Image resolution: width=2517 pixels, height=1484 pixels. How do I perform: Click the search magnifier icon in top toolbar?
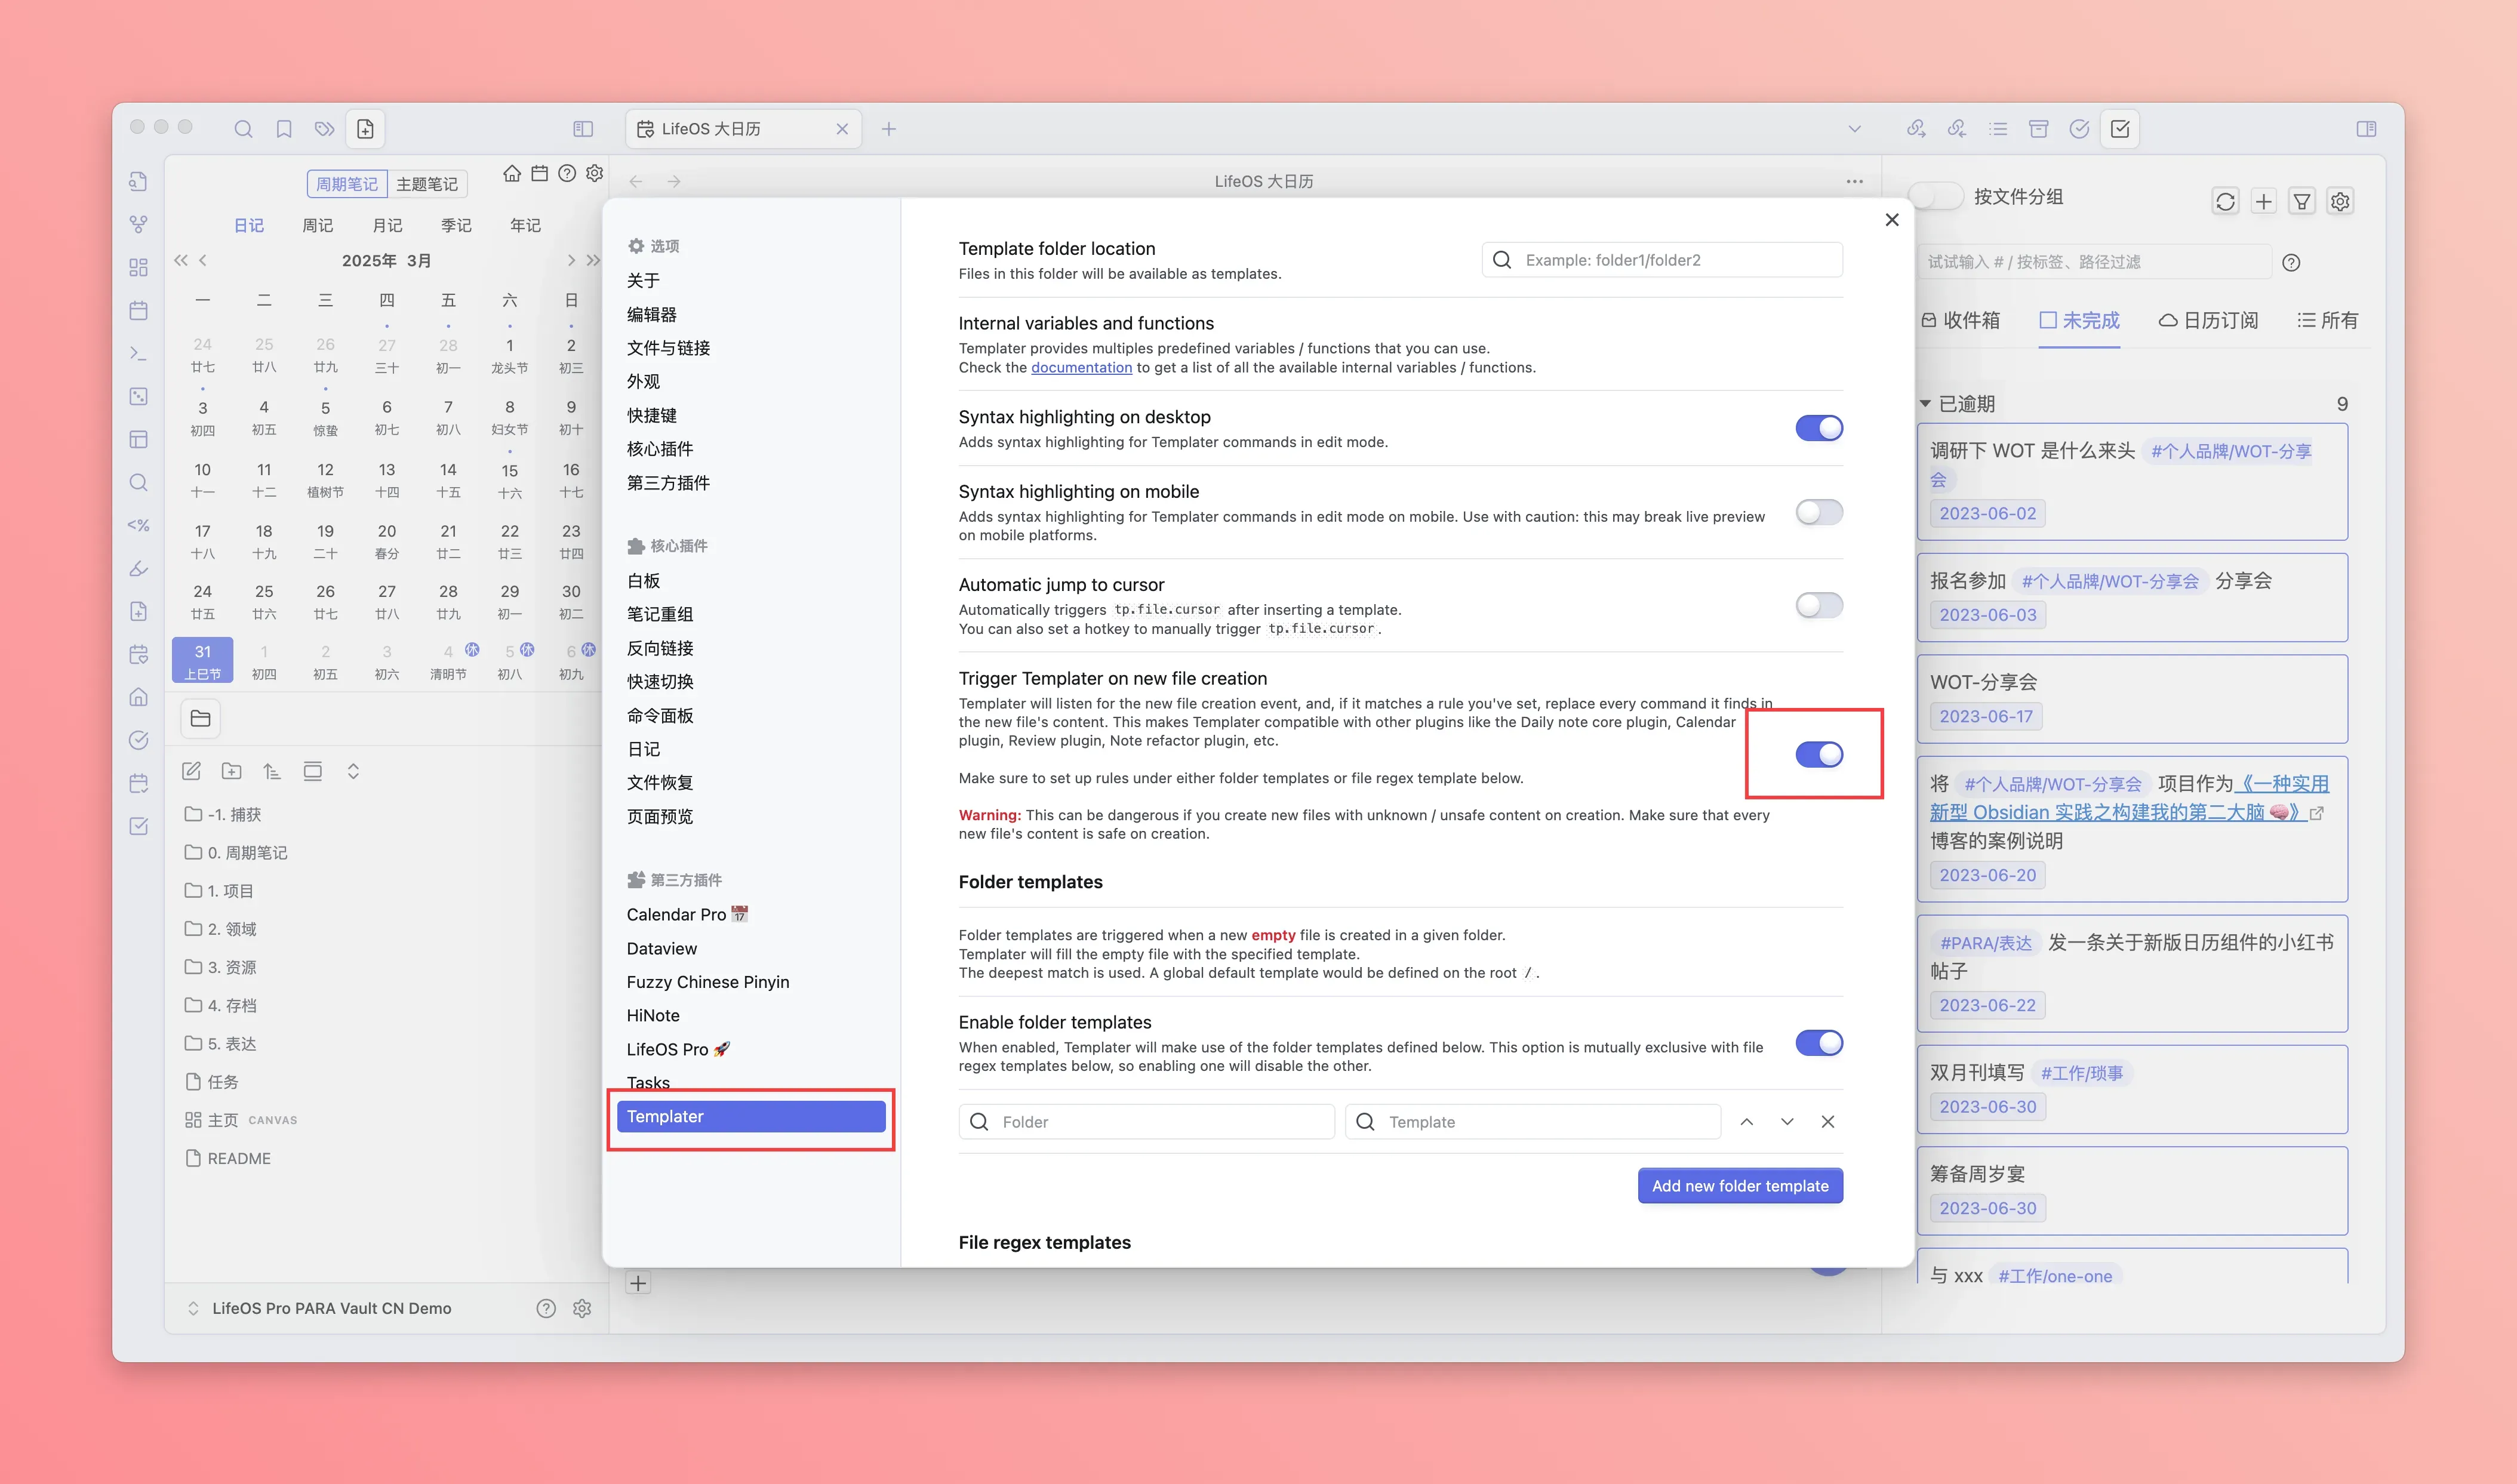(x=243, y=129)
